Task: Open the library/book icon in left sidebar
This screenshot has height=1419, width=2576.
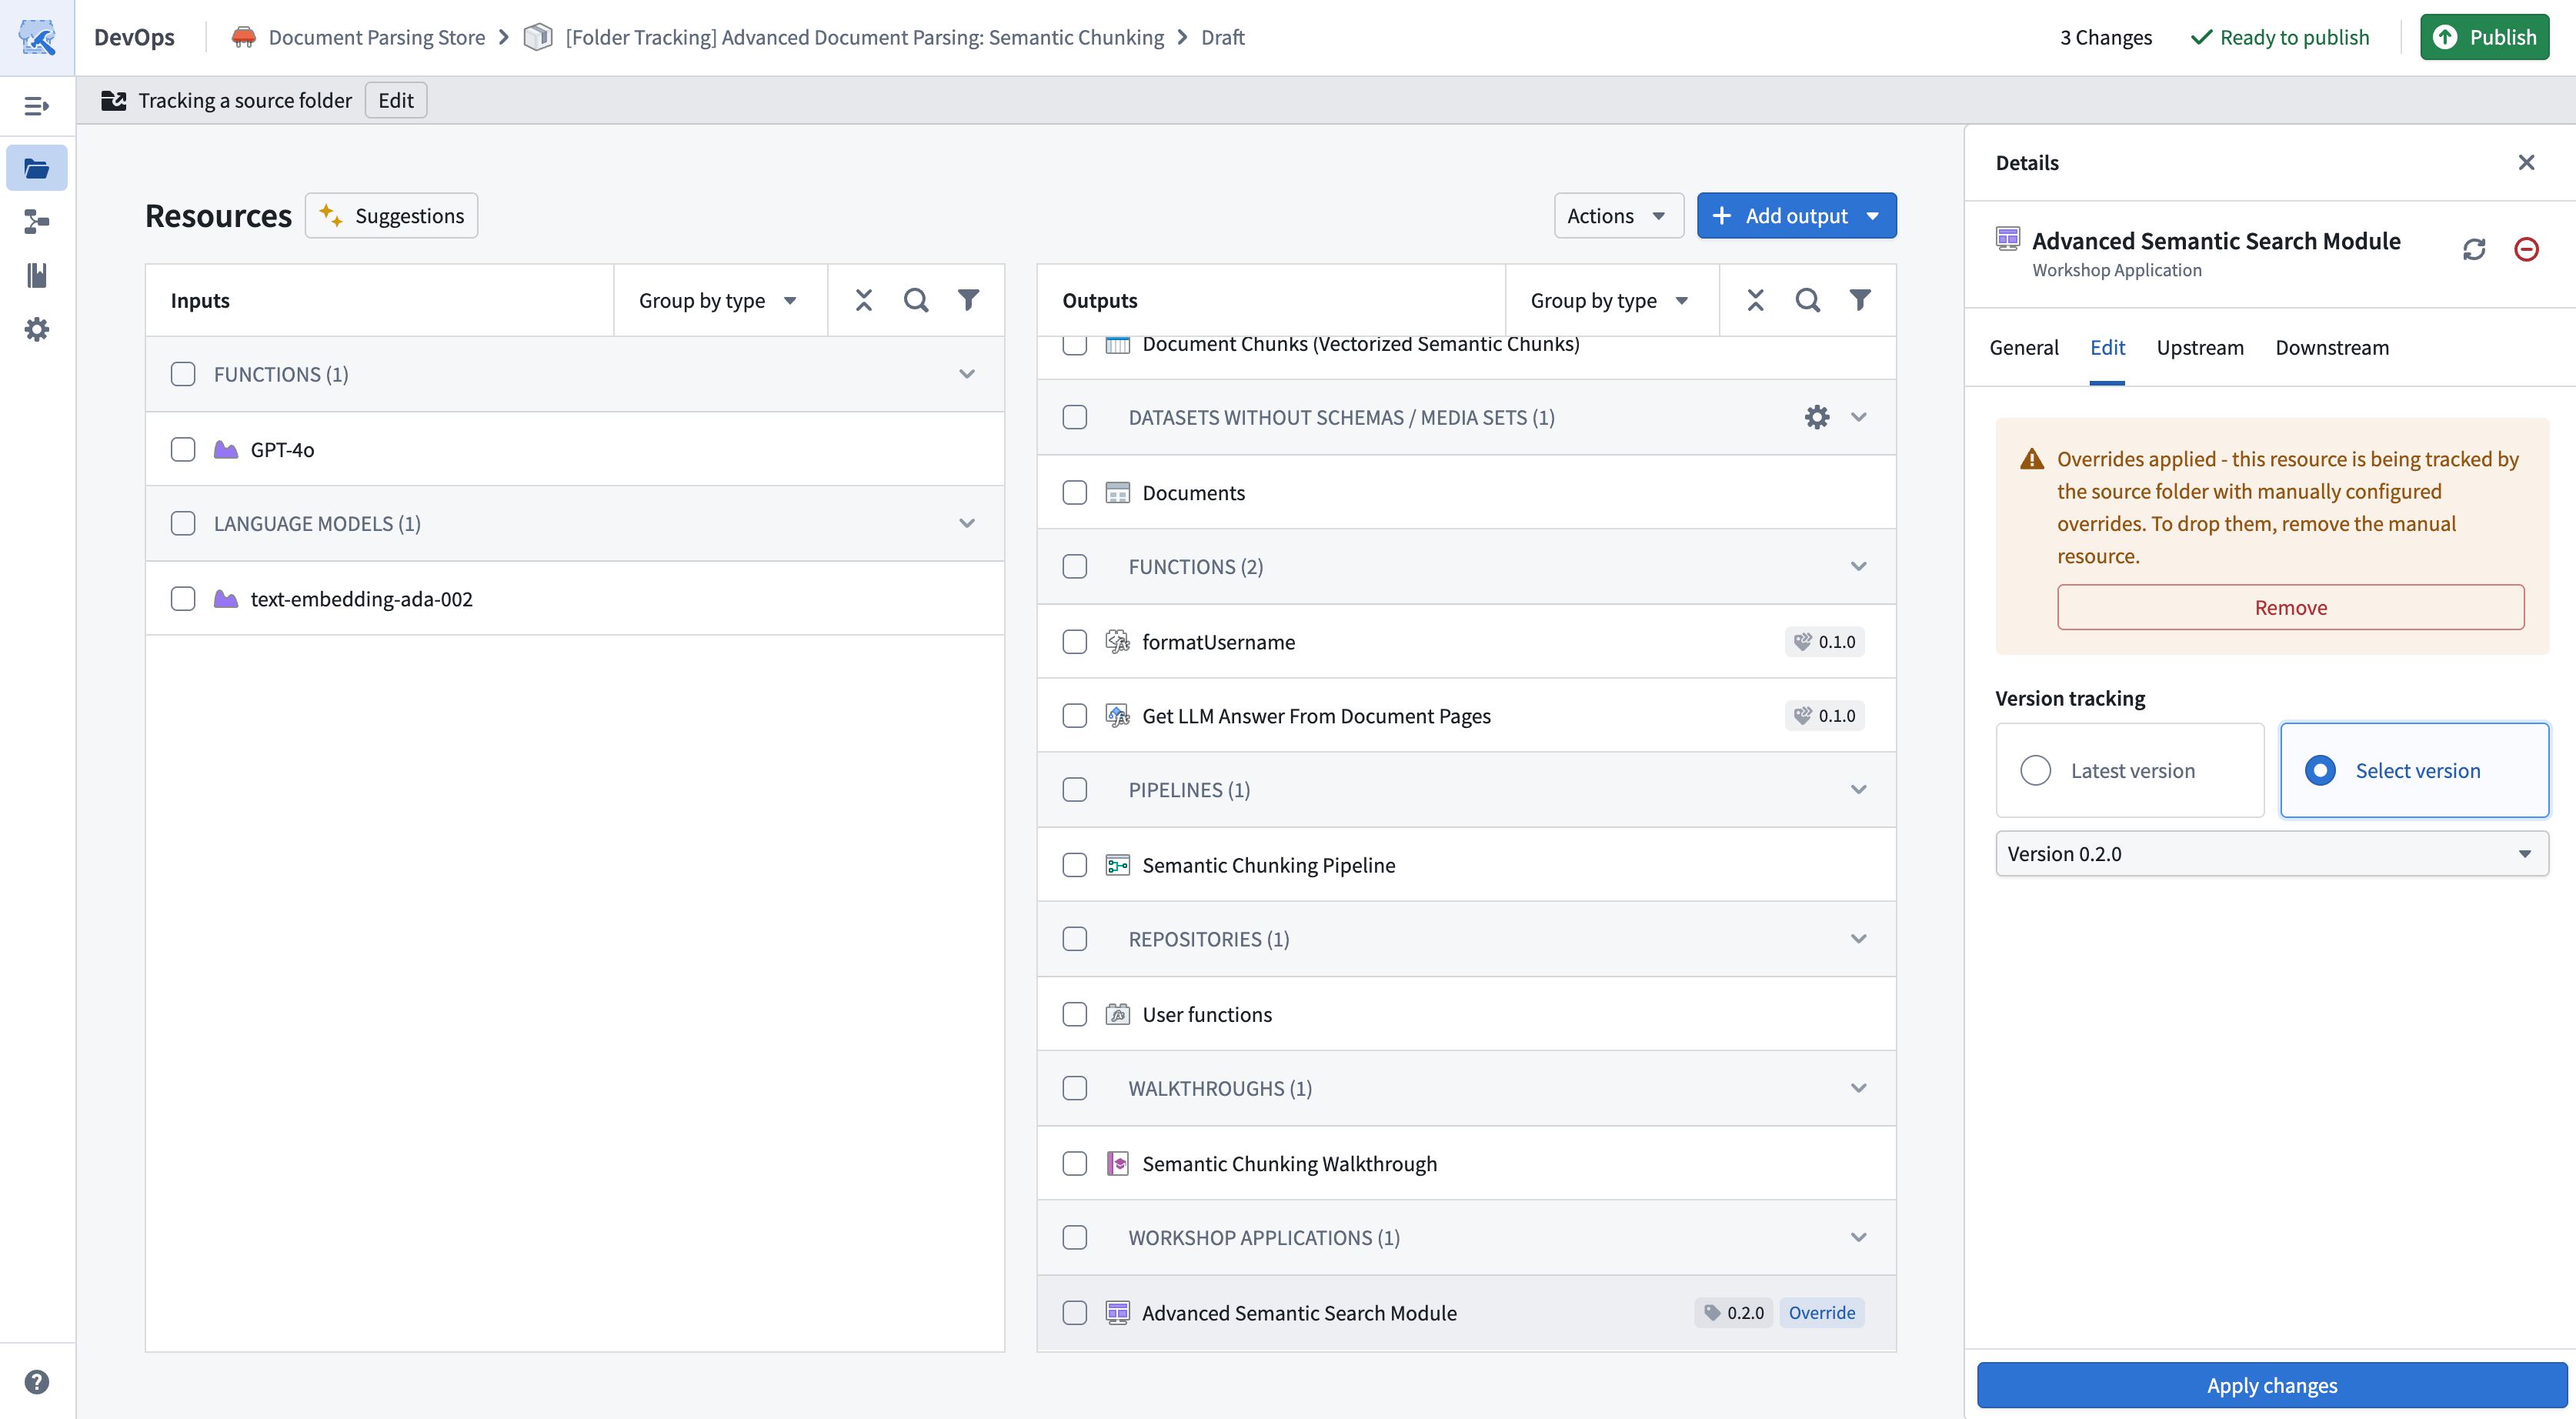Action: click(x=36, y=275)
